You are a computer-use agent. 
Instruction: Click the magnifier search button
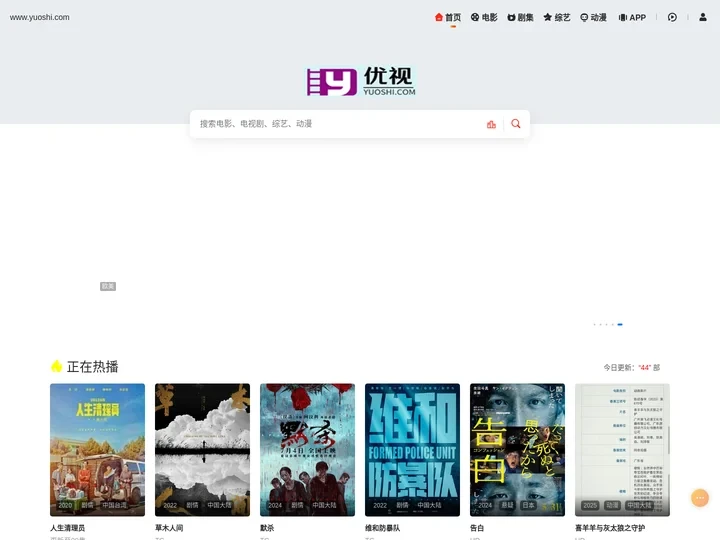tap(516, 124)
